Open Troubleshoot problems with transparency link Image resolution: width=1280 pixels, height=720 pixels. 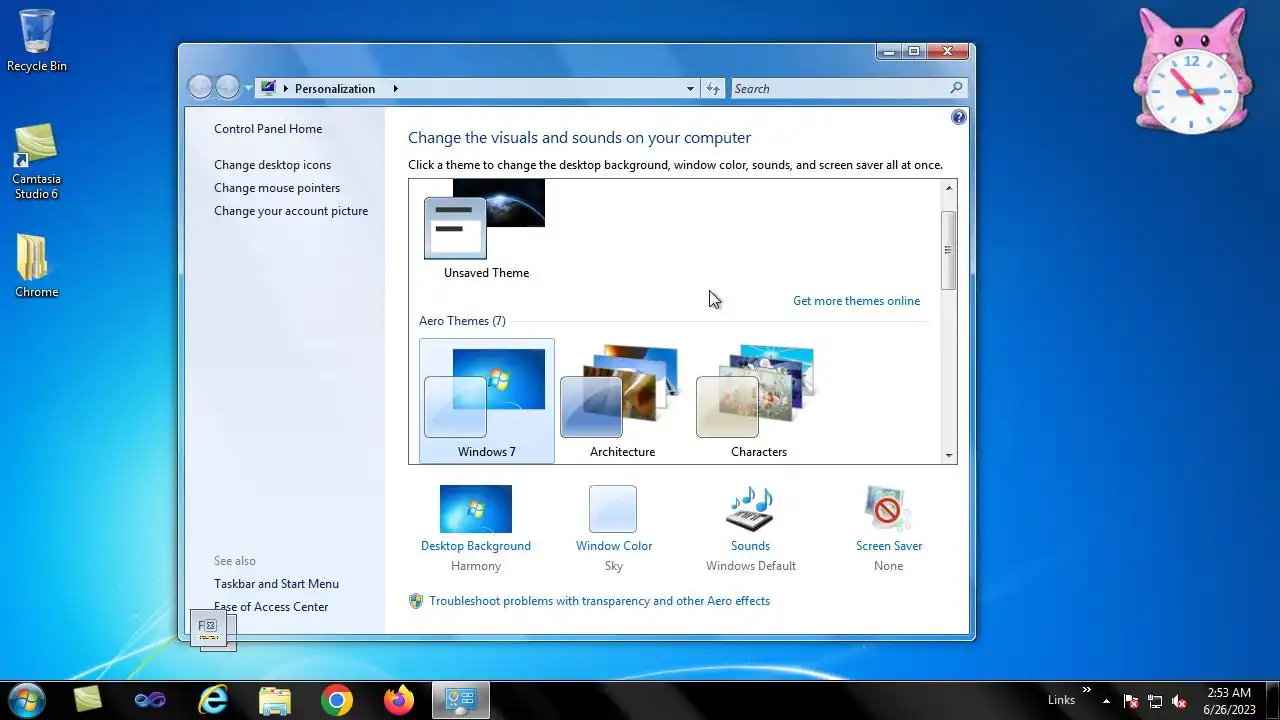pos(599,601)
